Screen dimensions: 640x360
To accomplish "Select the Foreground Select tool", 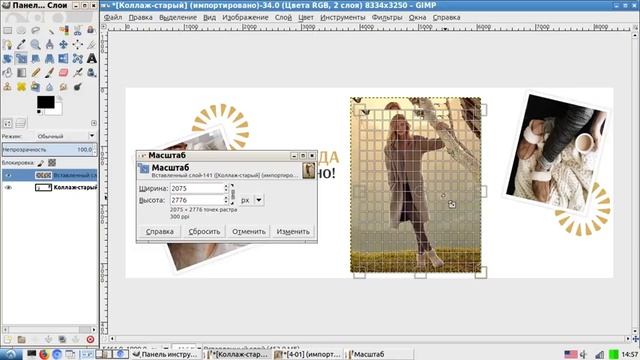I will coord(91,31).
